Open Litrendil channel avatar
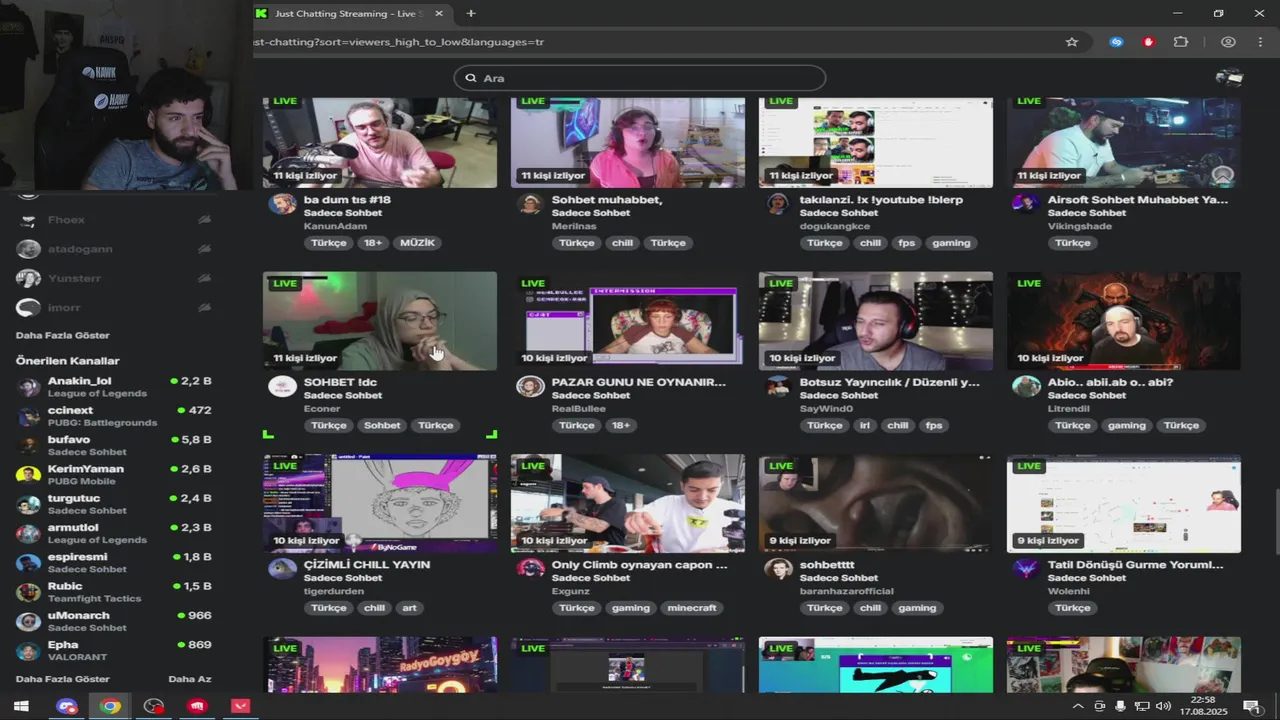The height and width of the screenshot is (720, 1280). click(x=1026, y=387)
